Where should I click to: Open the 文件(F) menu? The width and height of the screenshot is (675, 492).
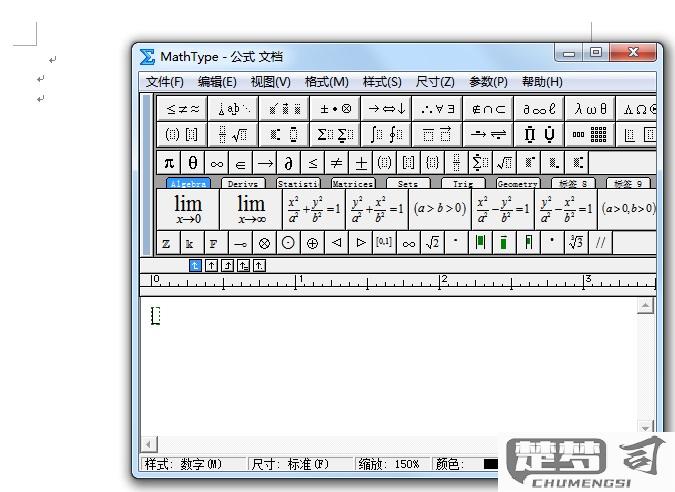click(164, 82)
